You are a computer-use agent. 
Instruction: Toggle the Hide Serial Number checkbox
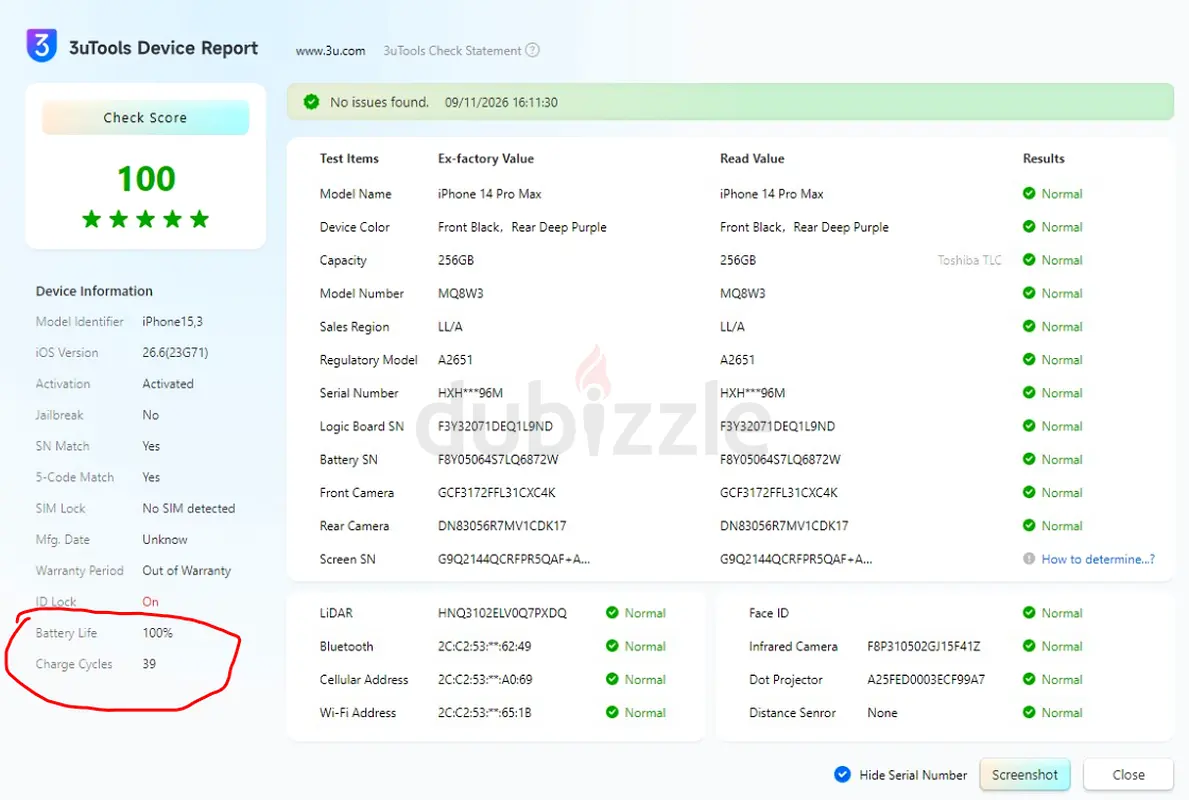pos(842,774)
